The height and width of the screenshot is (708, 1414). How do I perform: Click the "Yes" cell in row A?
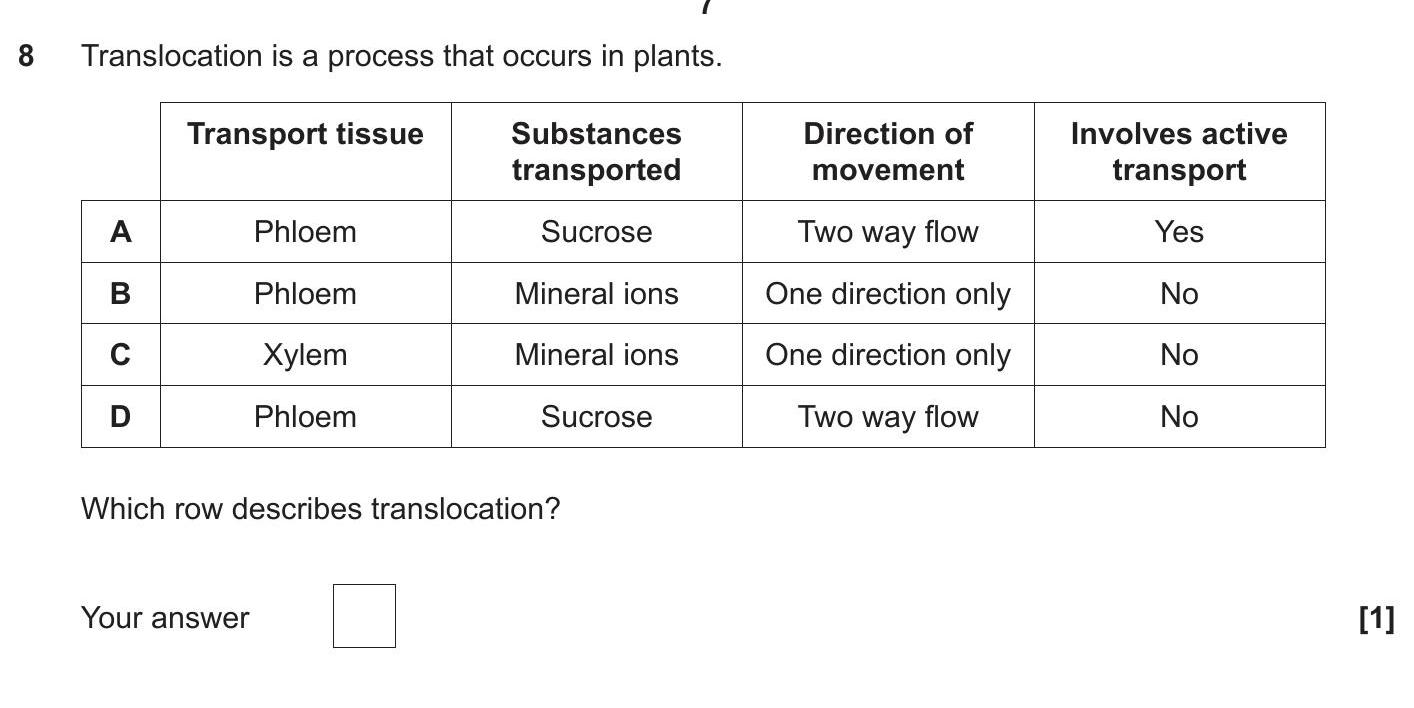(1179, 232)
